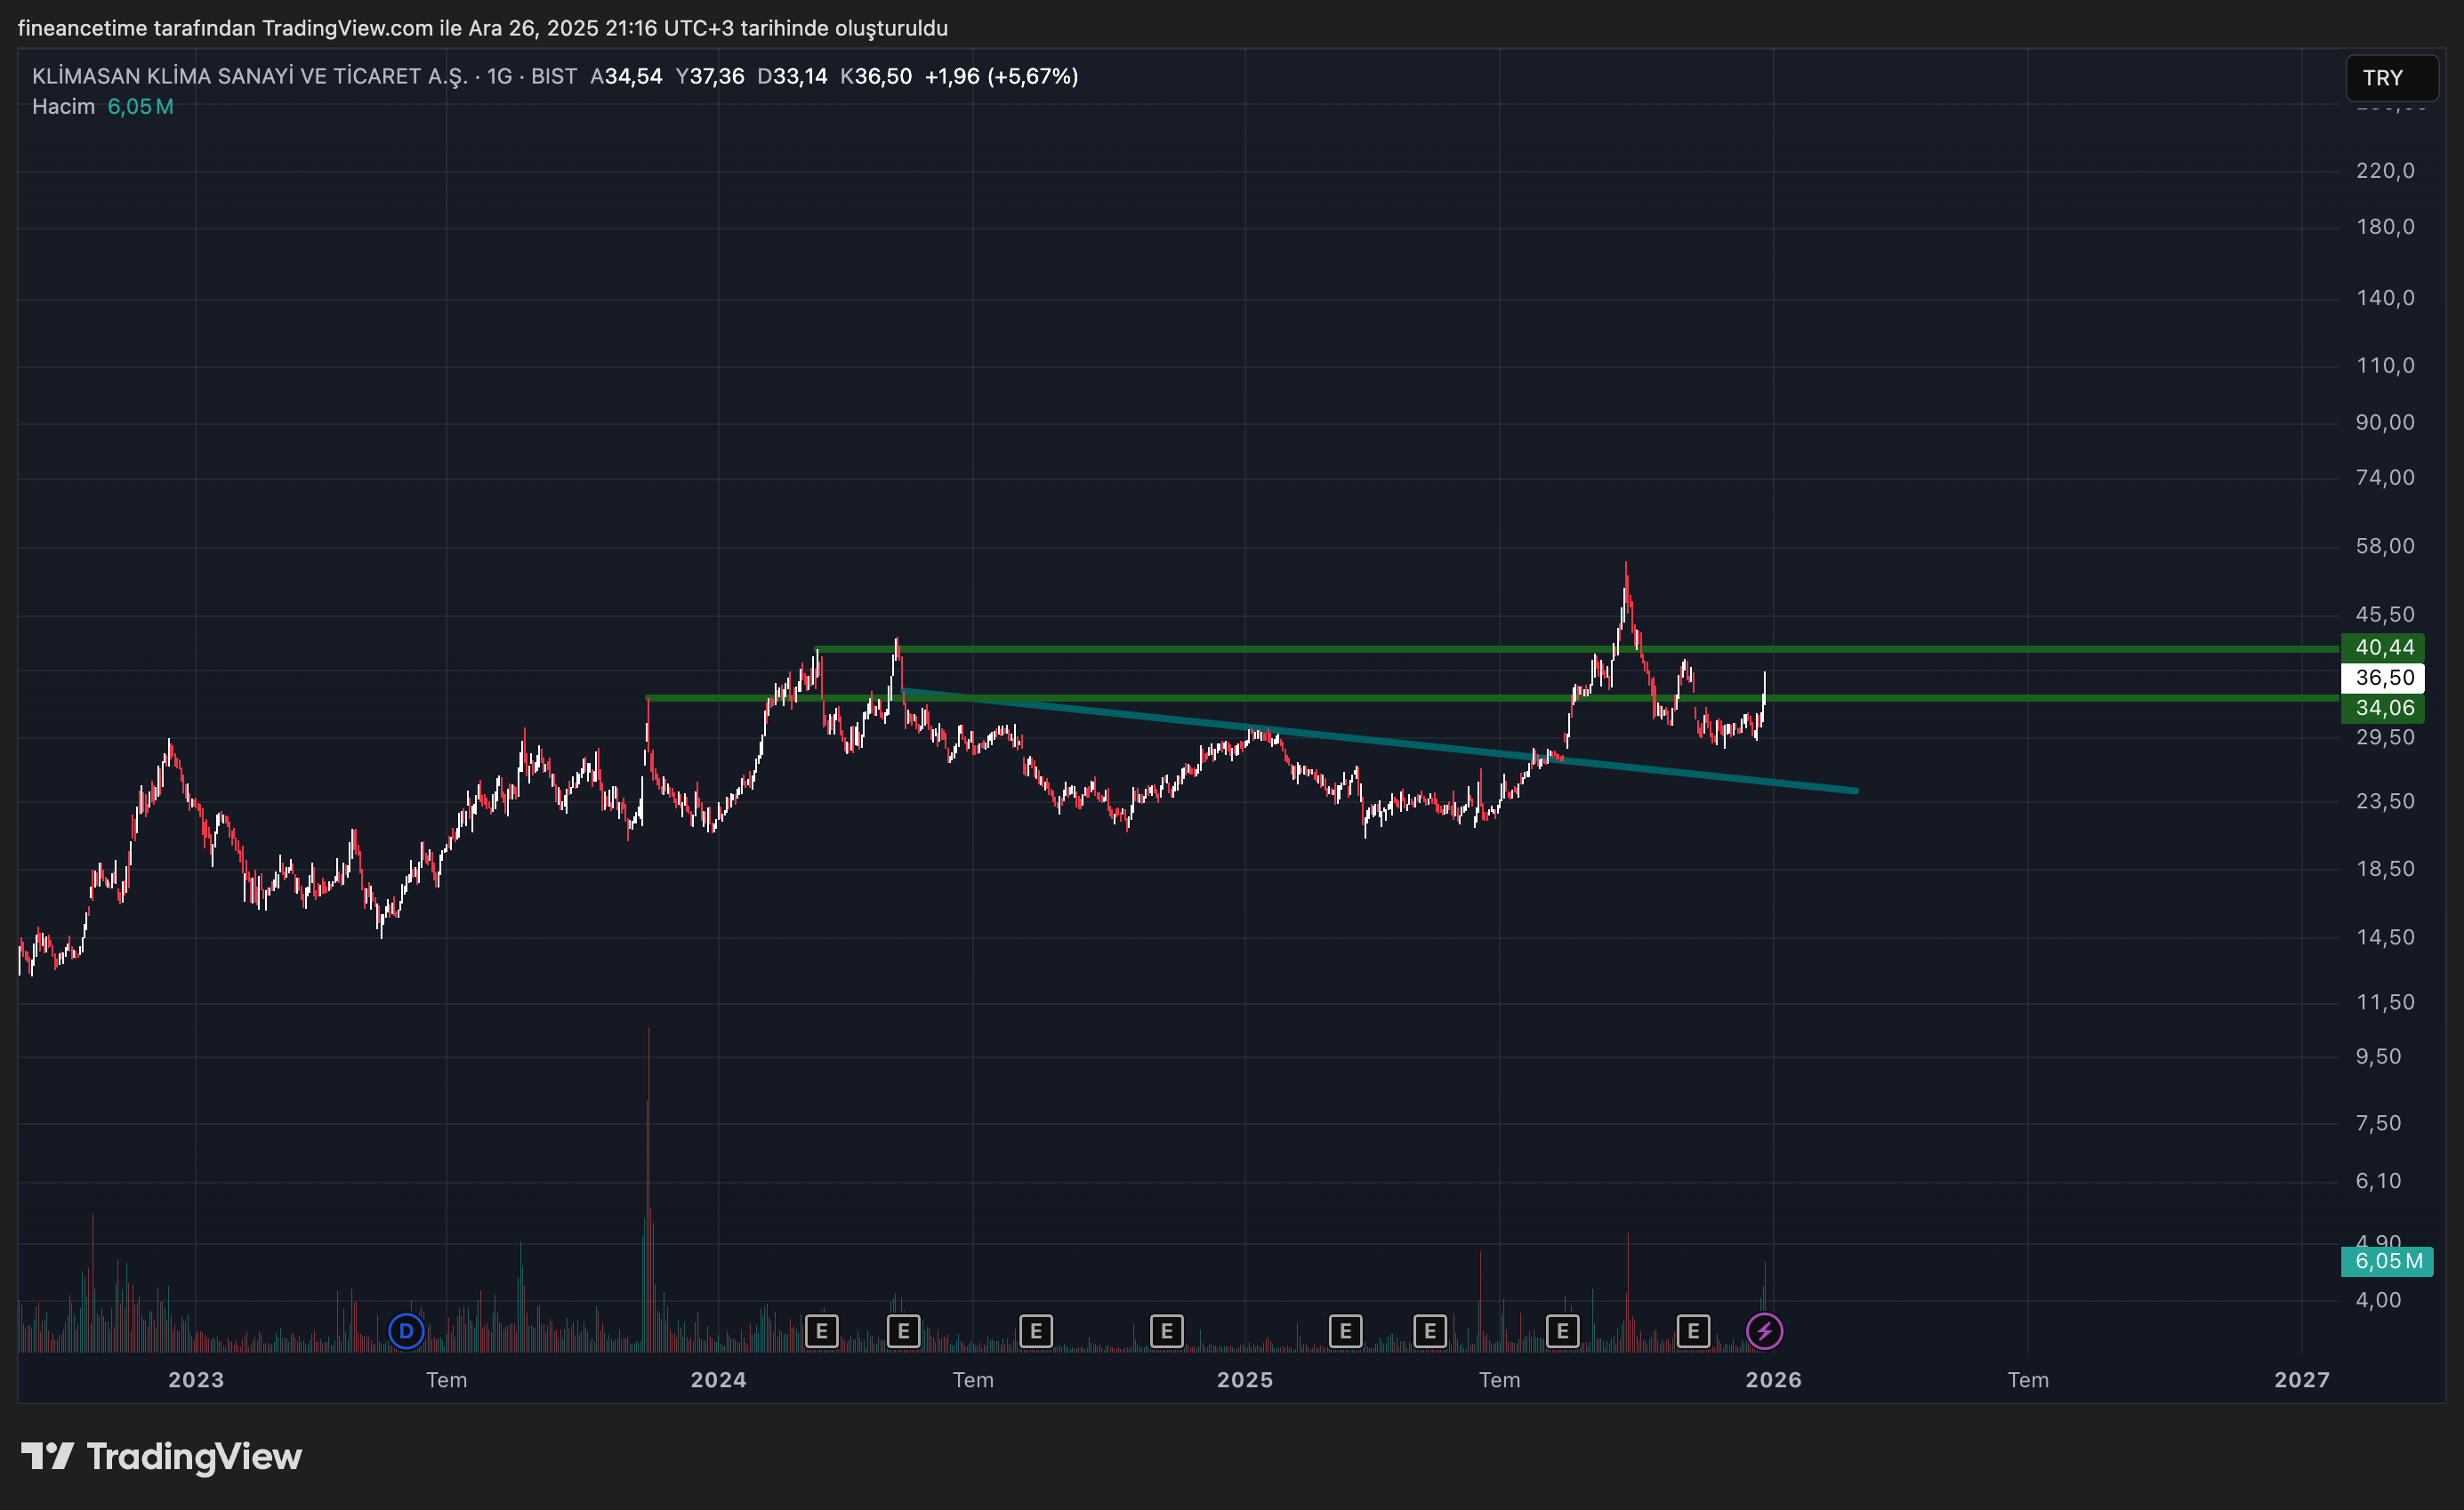Click the first E earnings marker after 2025

point(1345,1331)
